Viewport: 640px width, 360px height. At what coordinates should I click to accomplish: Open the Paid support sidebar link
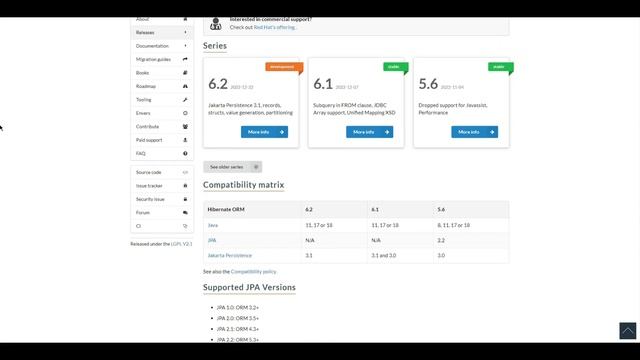coord(162,140)
